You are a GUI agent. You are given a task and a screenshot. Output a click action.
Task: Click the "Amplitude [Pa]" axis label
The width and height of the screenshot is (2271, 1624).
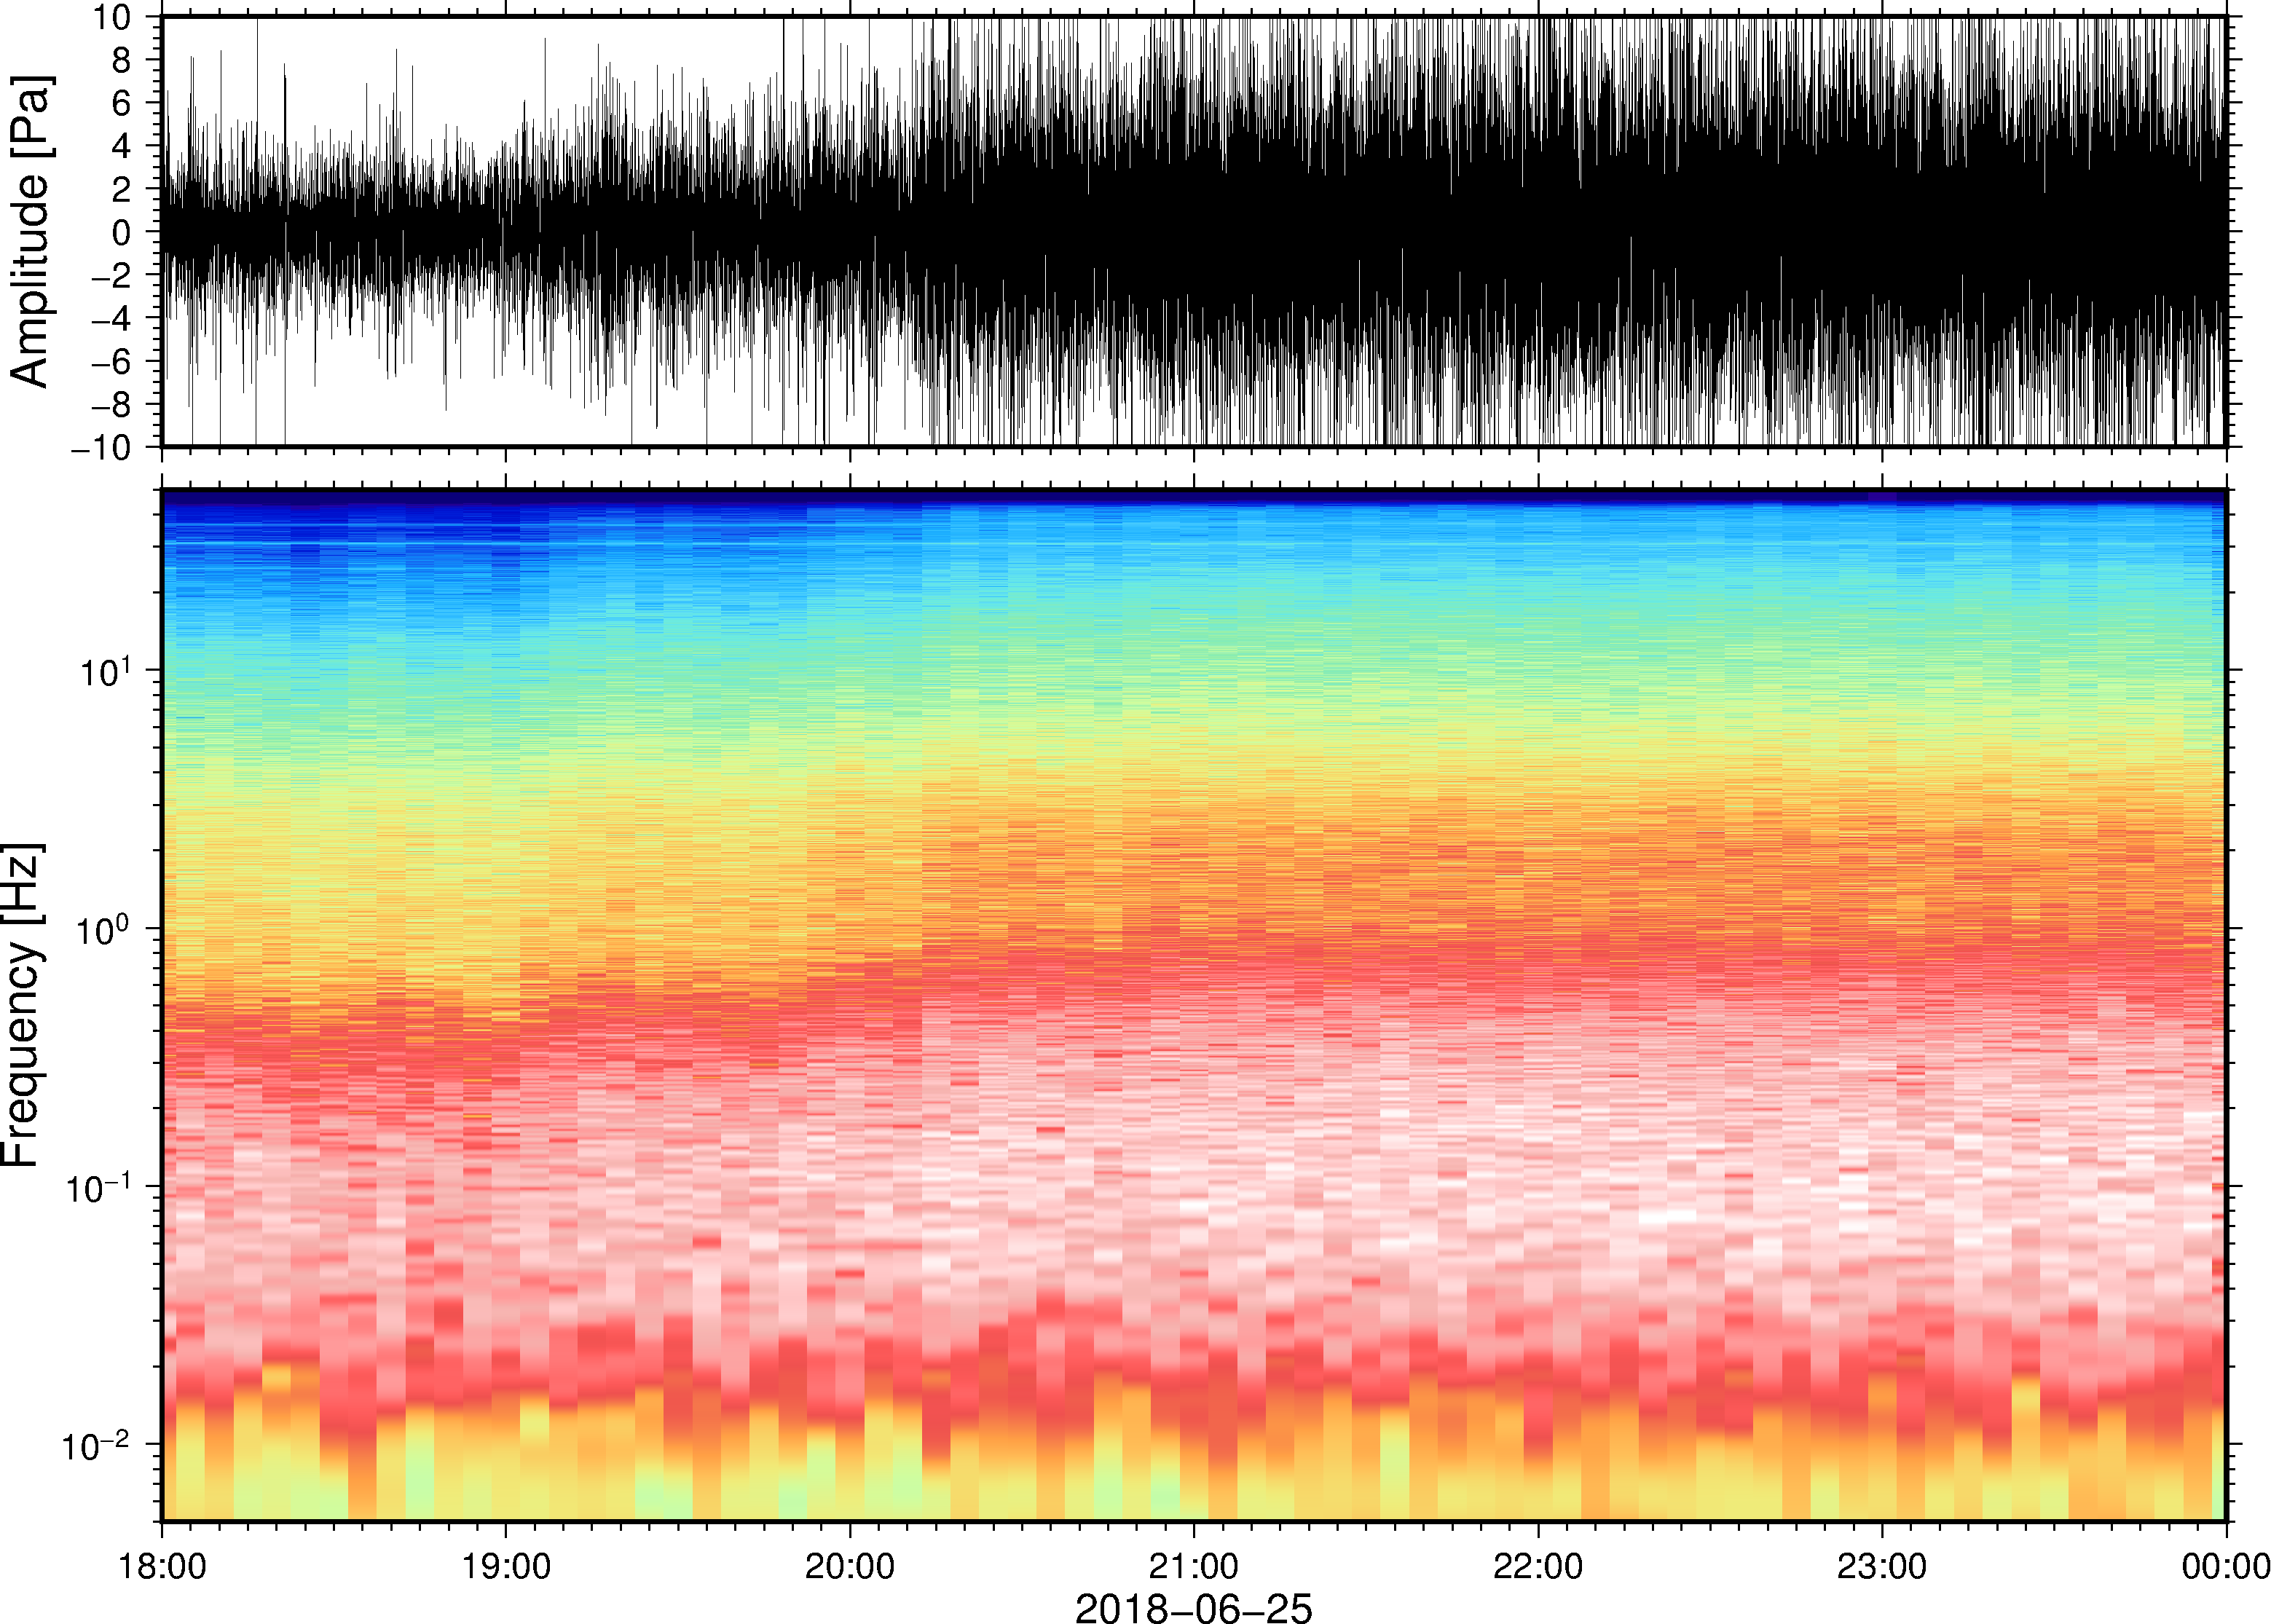[31, 231]
